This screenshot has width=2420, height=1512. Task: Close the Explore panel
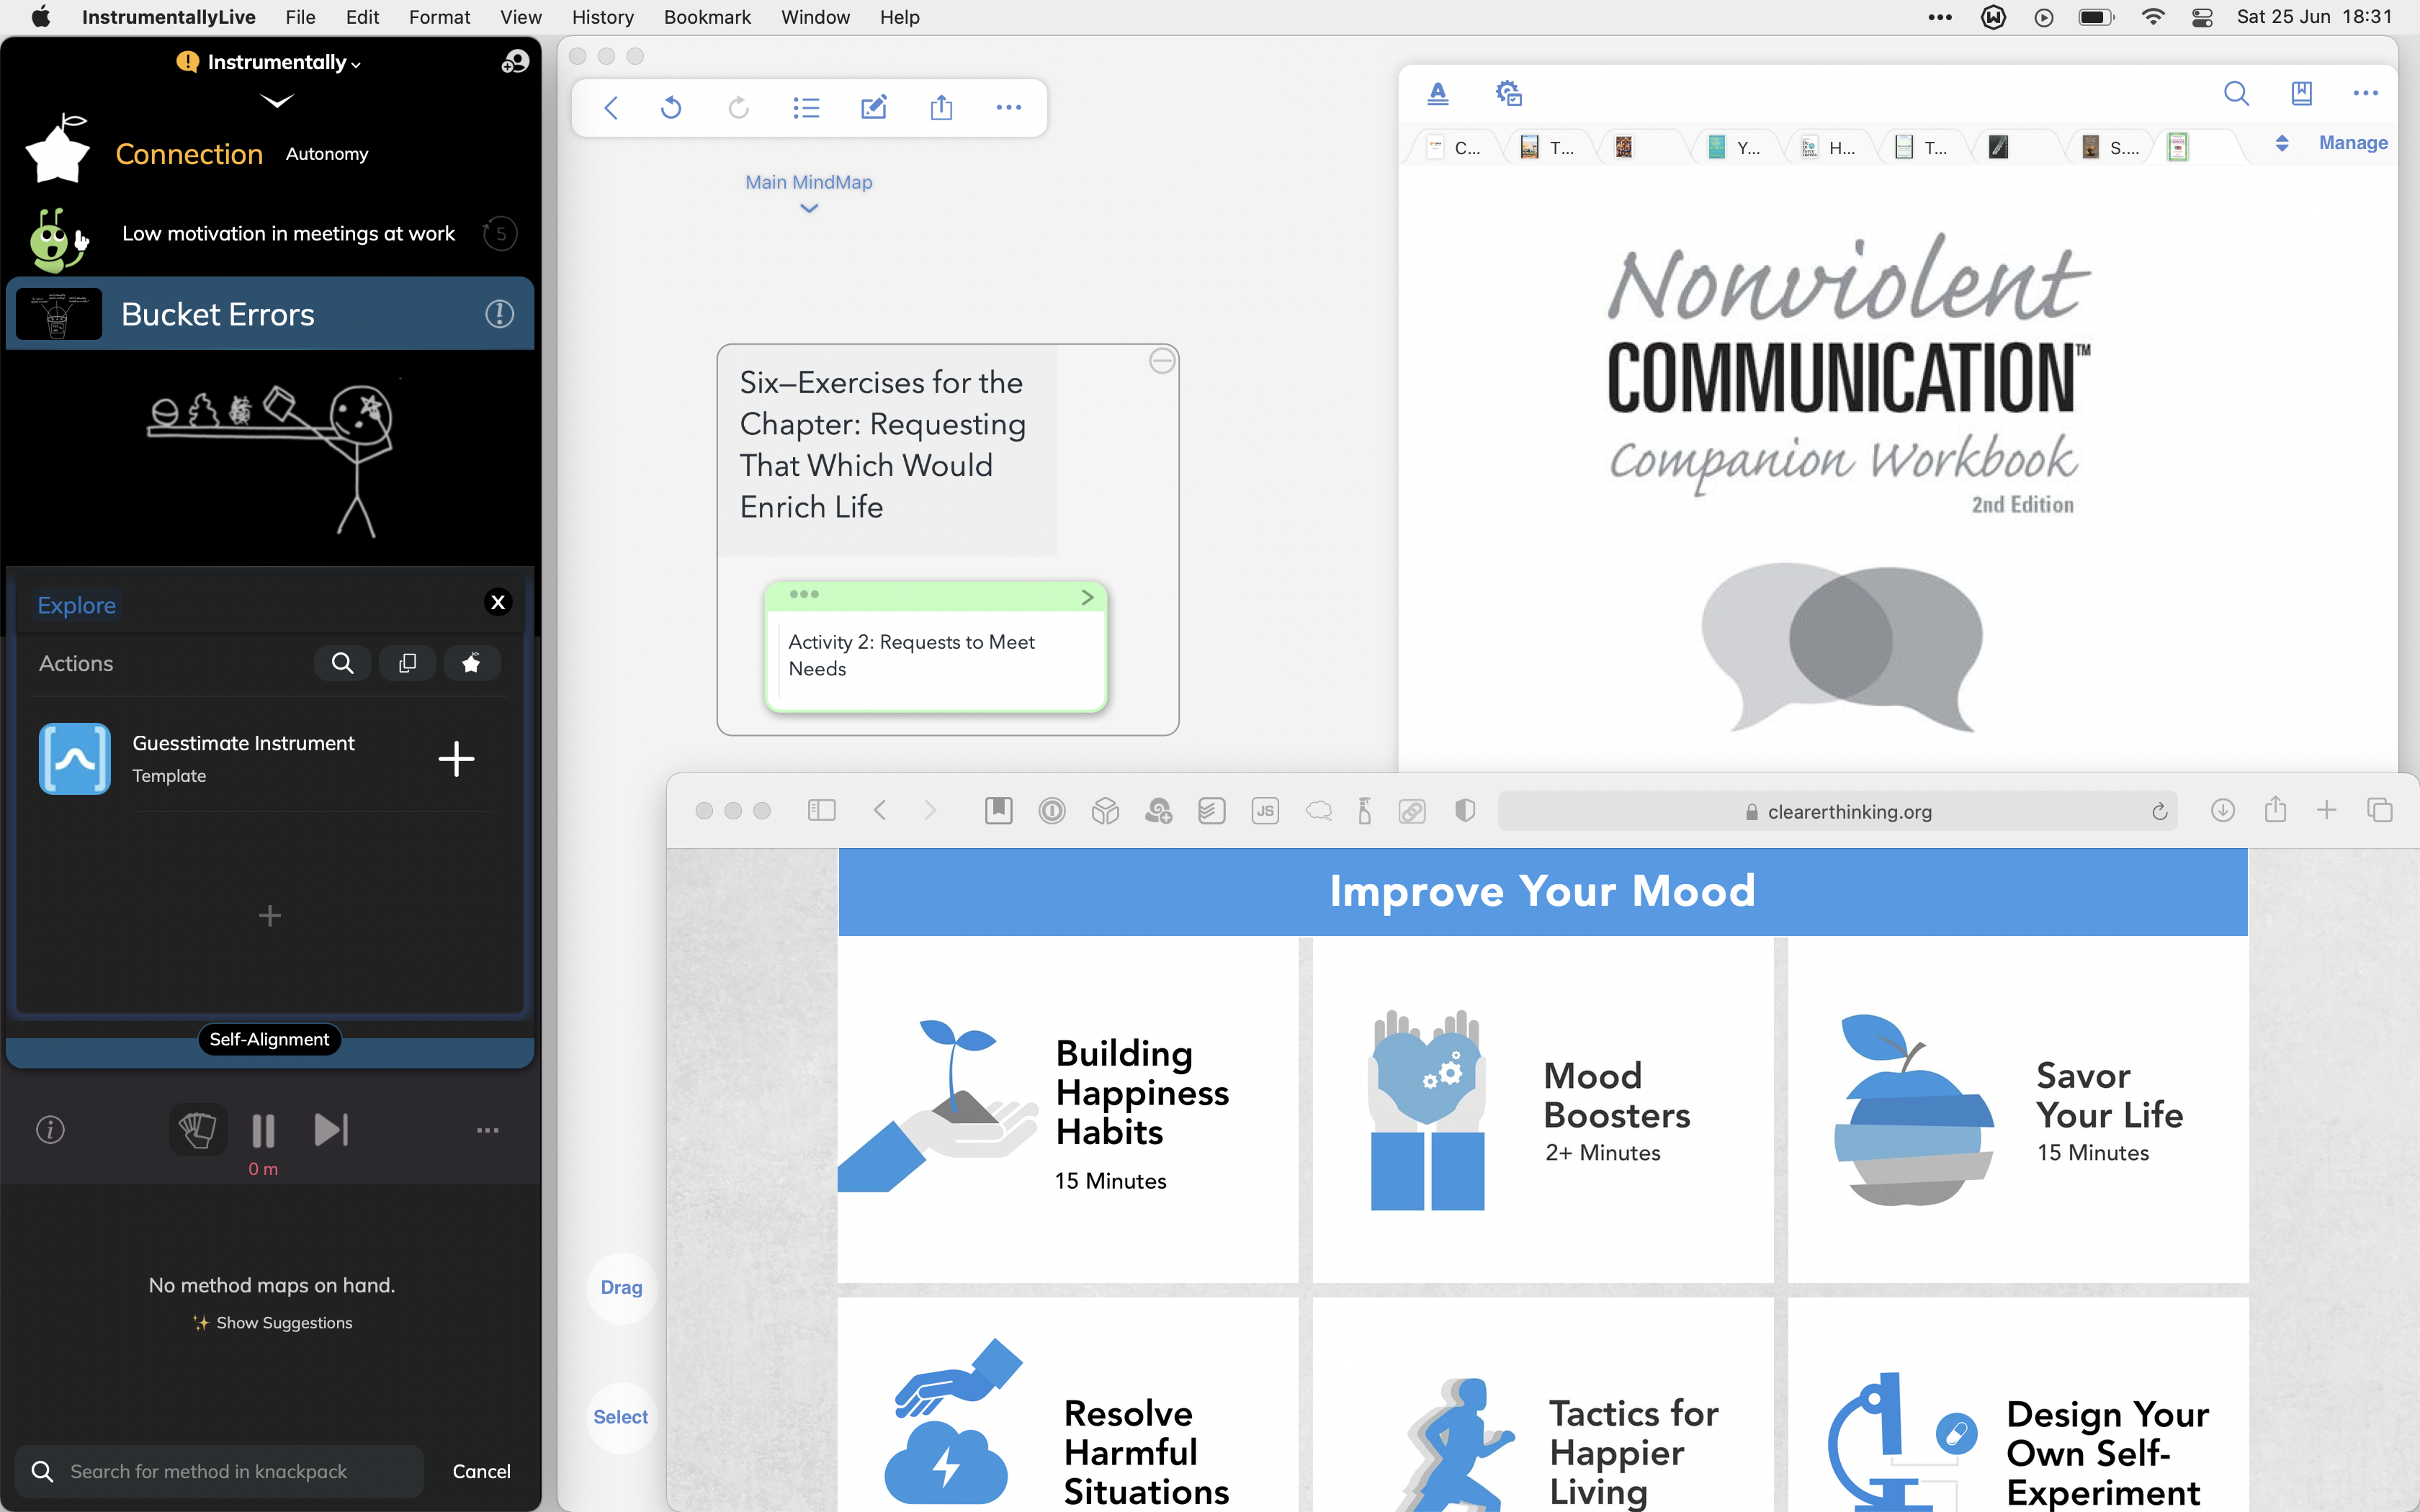[497, 602]
